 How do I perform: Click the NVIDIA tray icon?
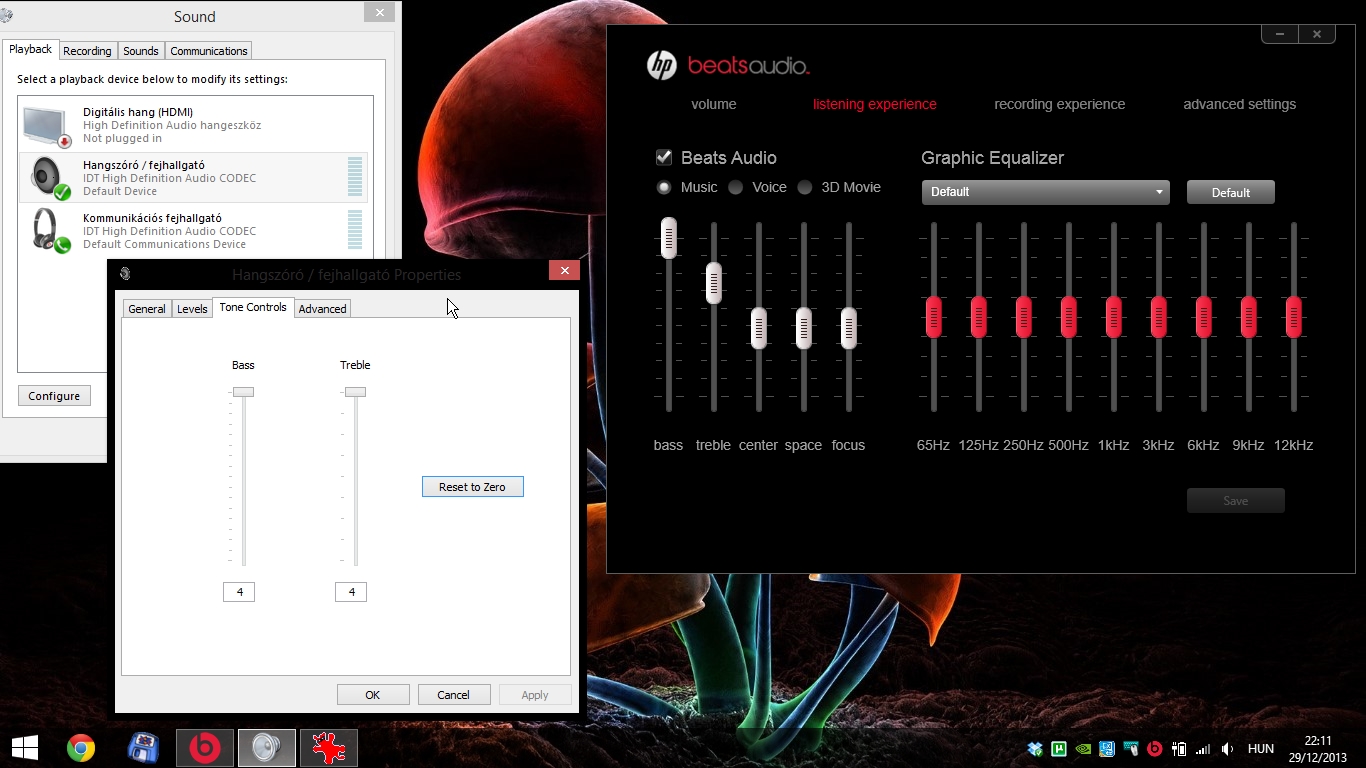1083,749
